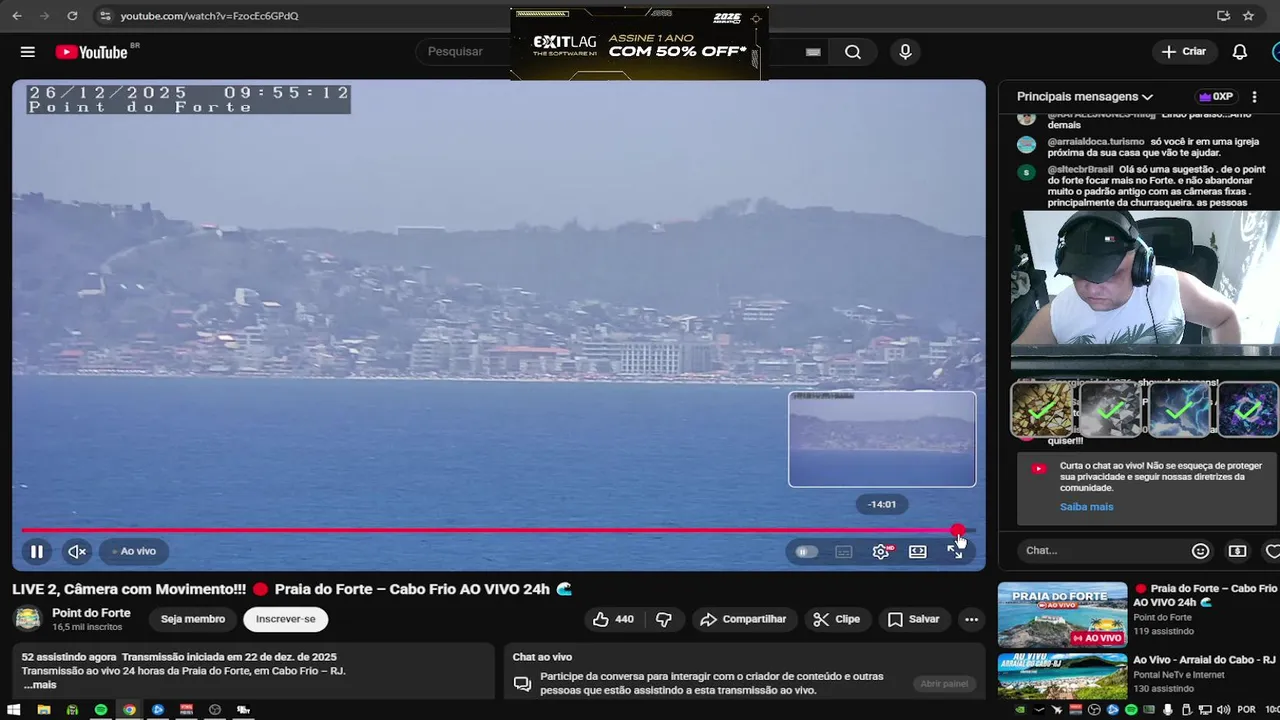Open the Criar create menu
1280x720 pixels.
1184,52
